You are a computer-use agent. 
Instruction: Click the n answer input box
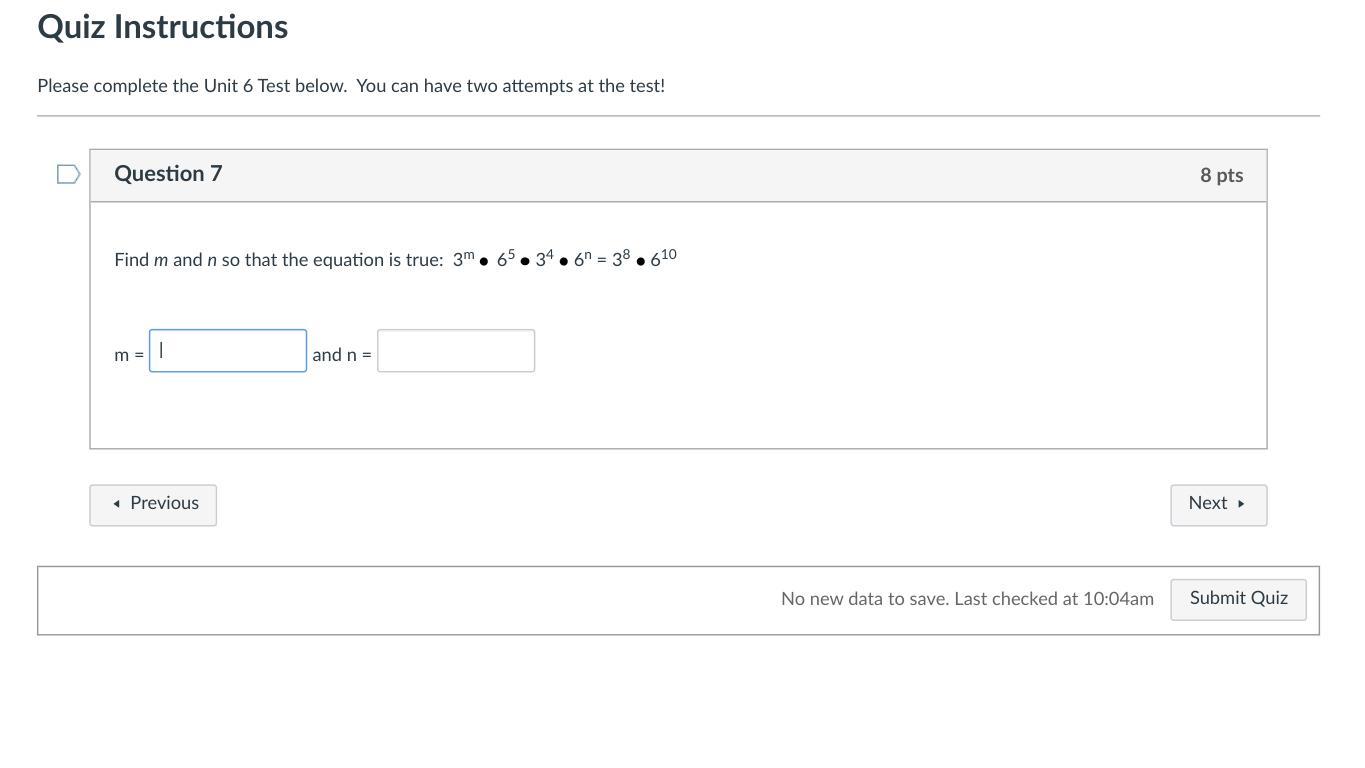tap(456, 351)
